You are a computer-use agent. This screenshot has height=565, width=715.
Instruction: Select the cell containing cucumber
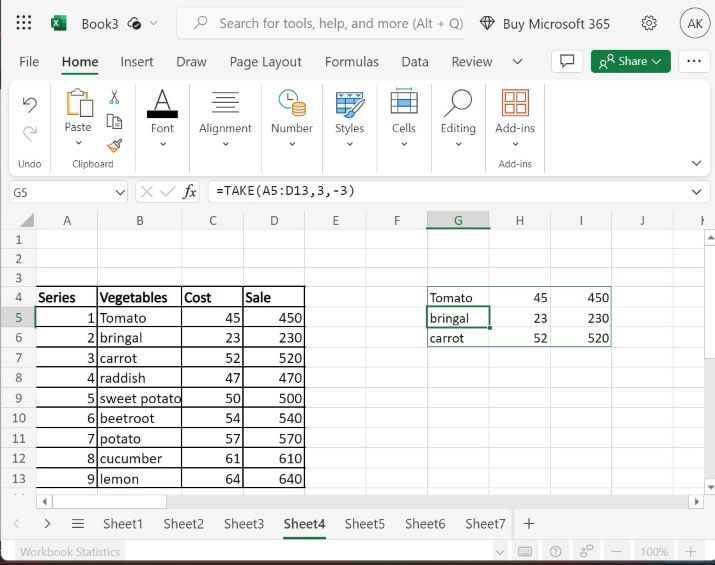pos(140,458)
